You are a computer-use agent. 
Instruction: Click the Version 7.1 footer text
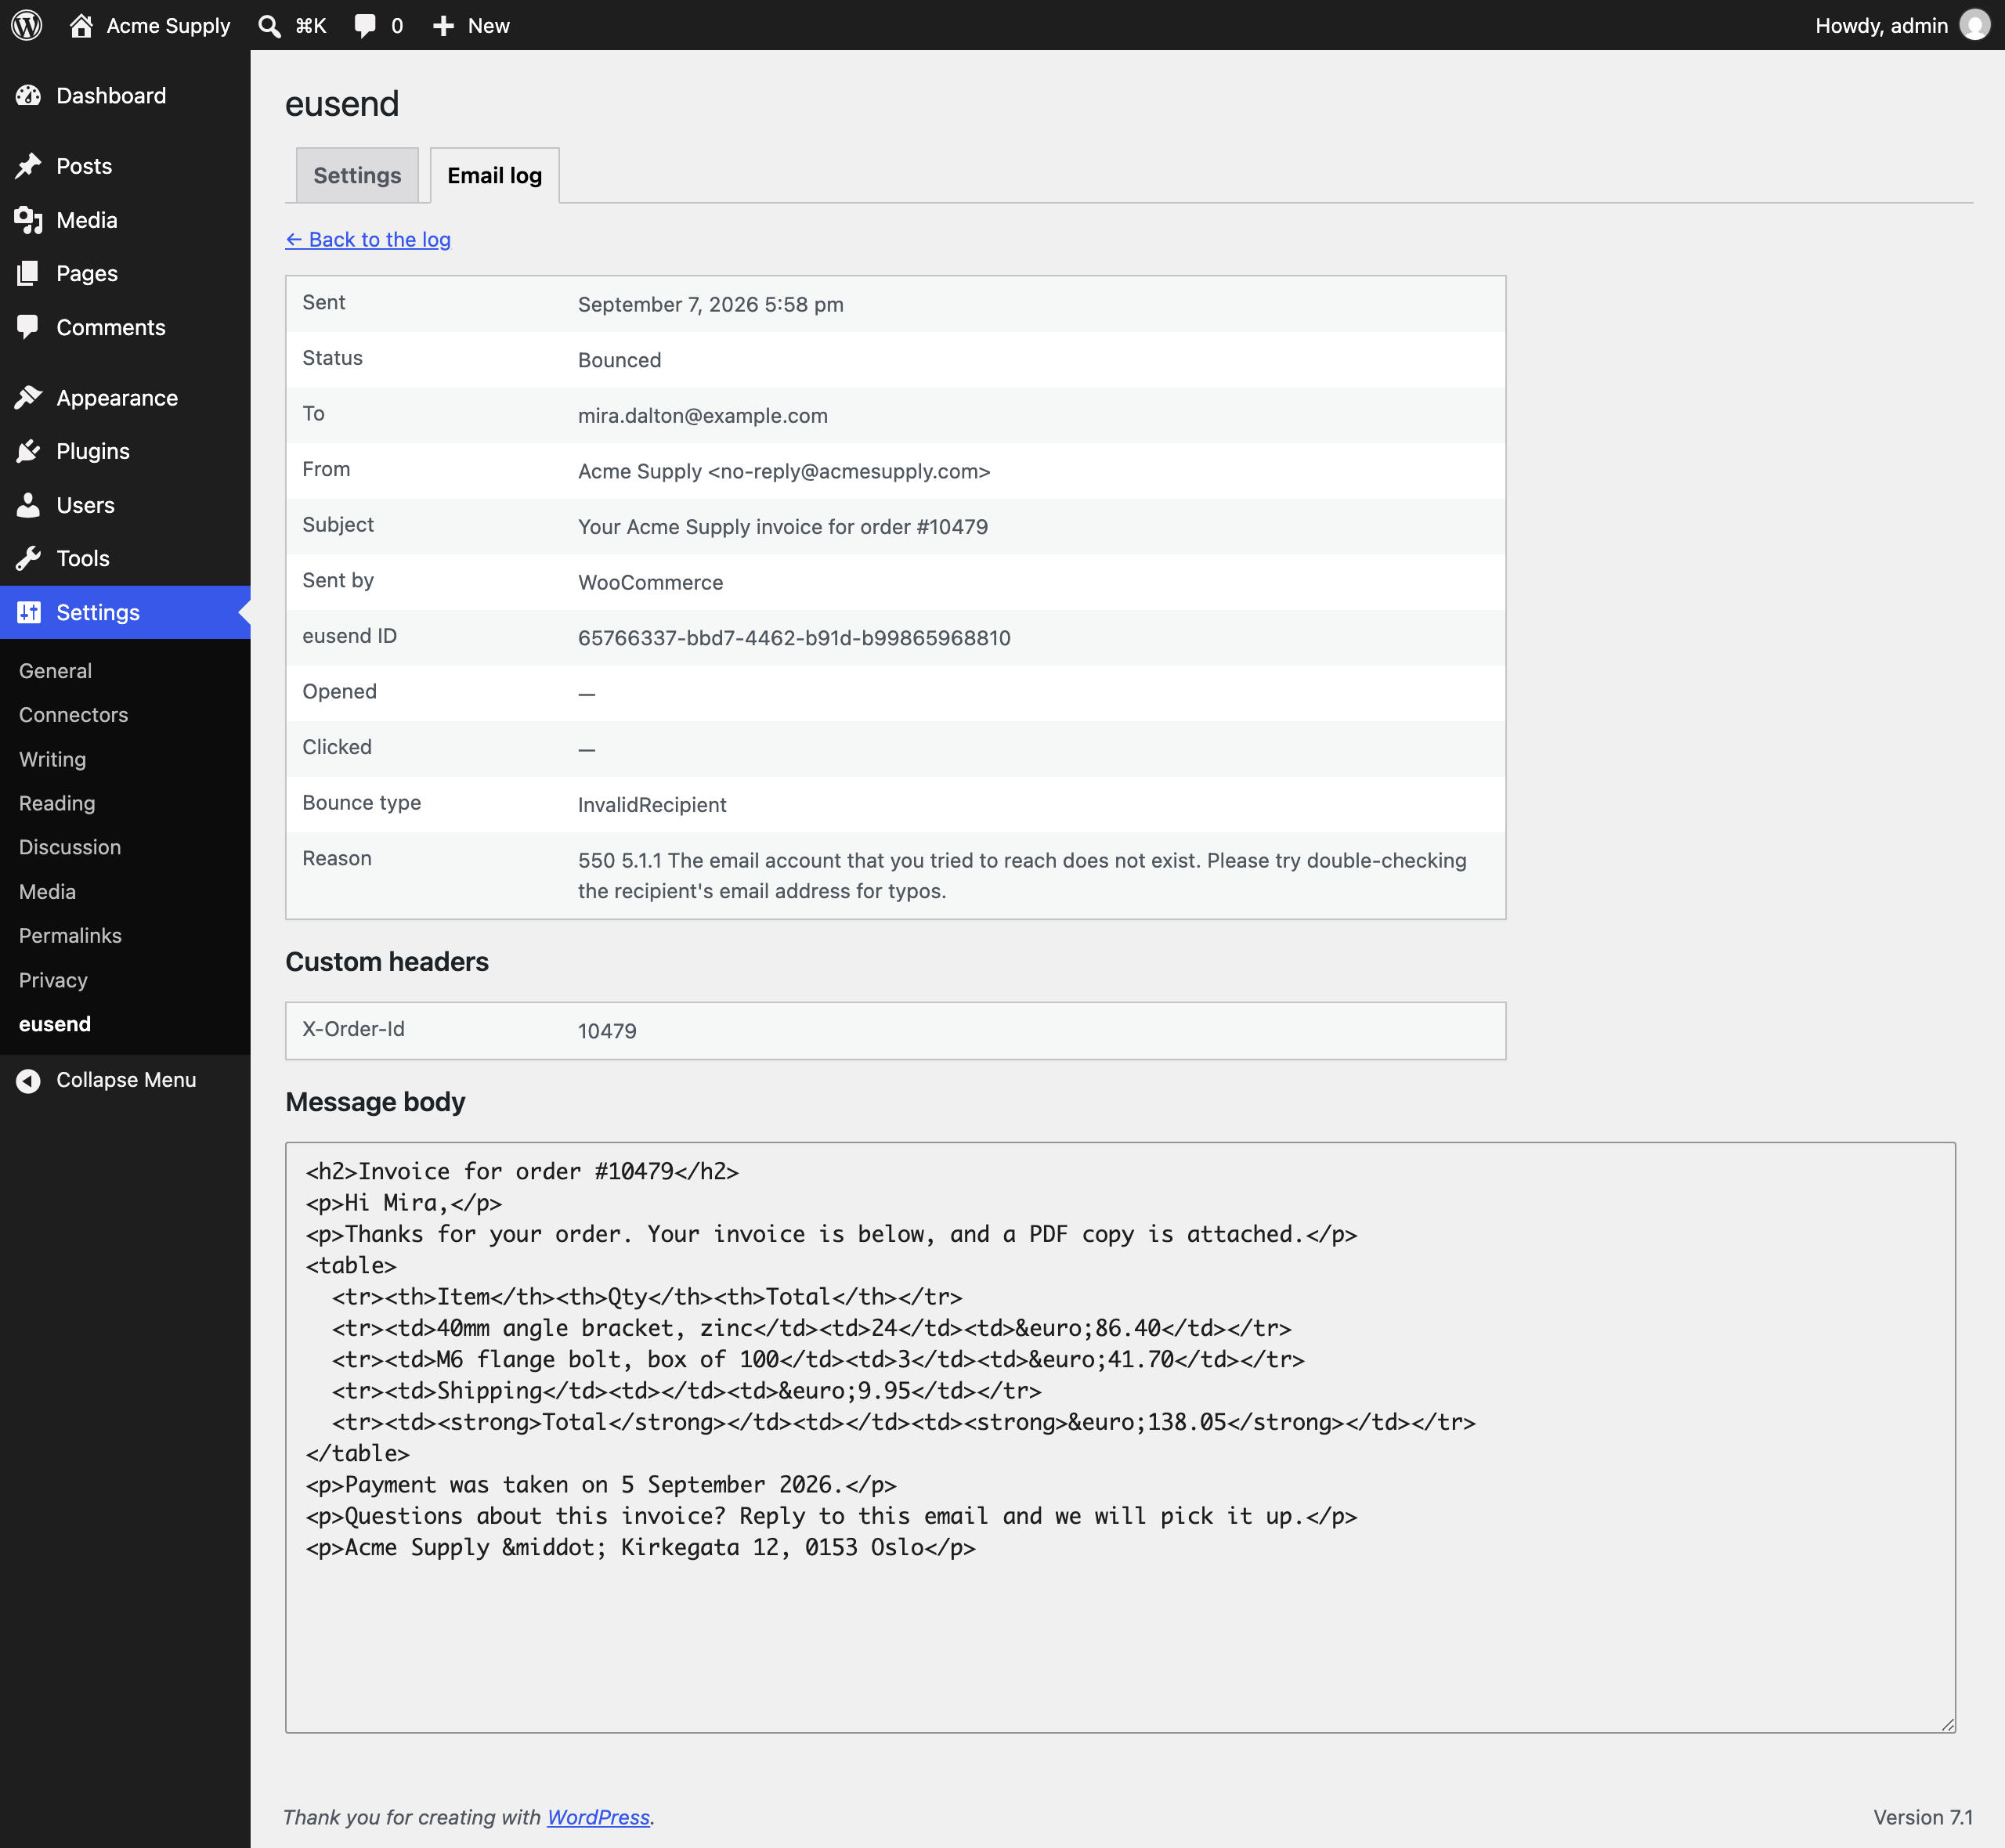(x=1922, y=1817)
